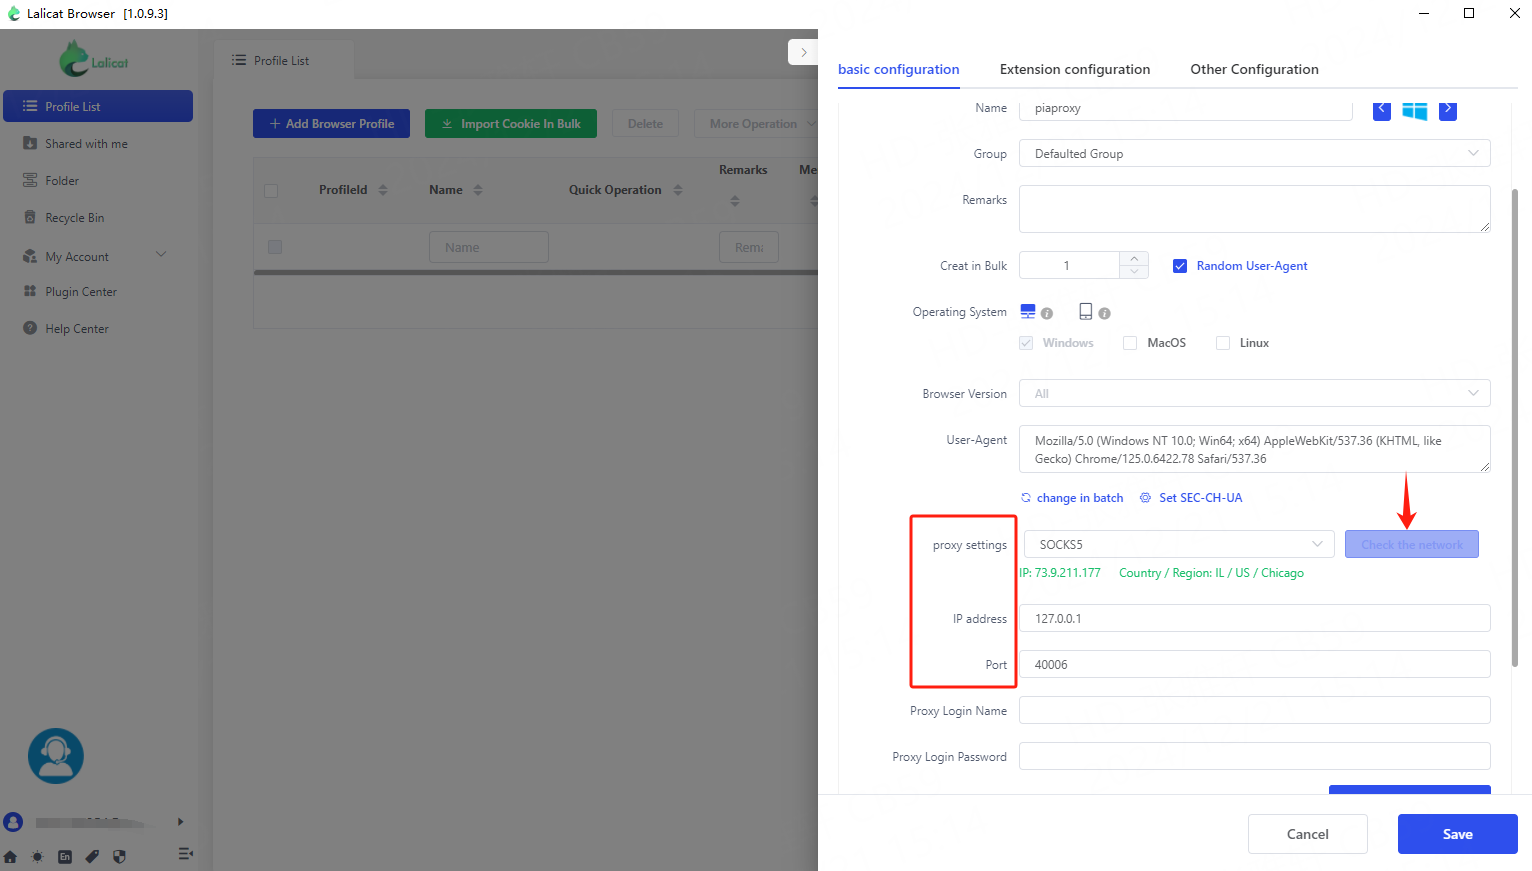This screenshot has width=1532, height=871.
Task: Check the MacOS checkbox
Action: (x=1130, y=343)
